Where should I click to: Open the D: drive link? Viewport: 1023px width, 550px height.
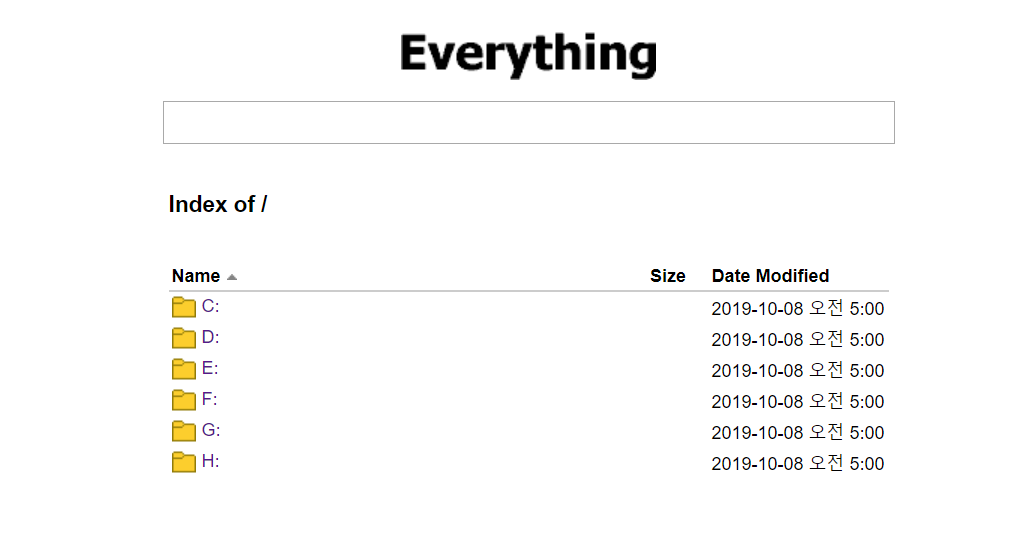210,337
